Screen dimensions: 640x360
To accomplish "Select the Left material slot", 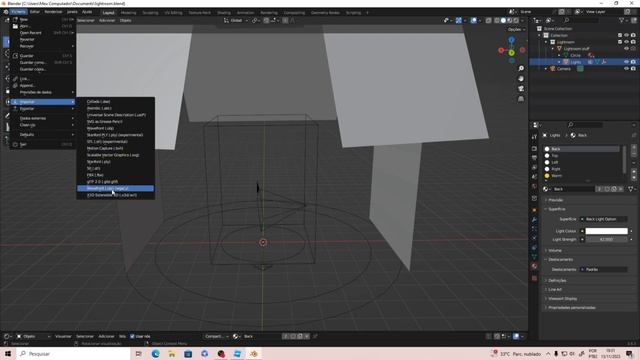I will click(x=582, y=162).
